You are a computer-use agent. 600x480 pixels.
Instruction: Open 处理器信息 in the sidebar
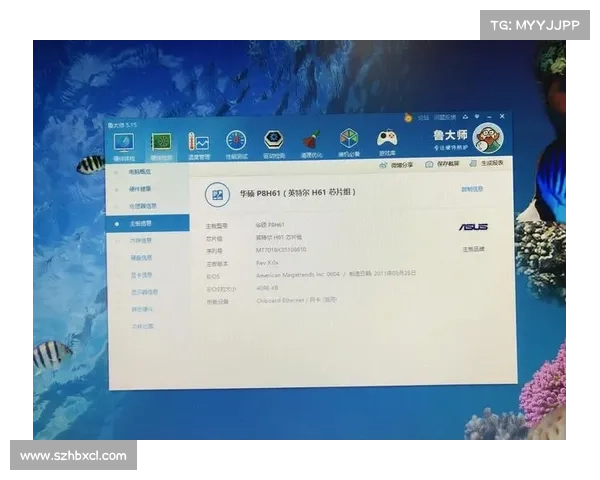coord(141,206)
